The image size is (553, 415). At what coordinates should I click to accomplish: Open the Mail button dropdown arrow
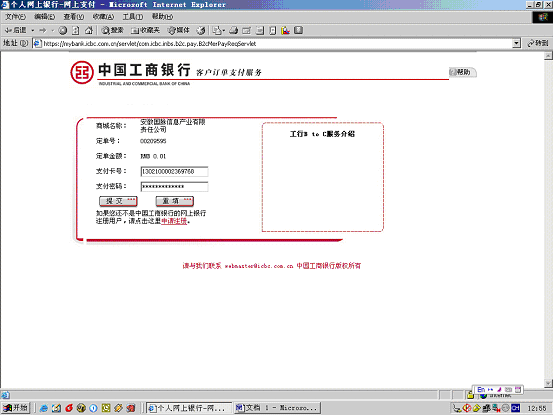point(224,30)
